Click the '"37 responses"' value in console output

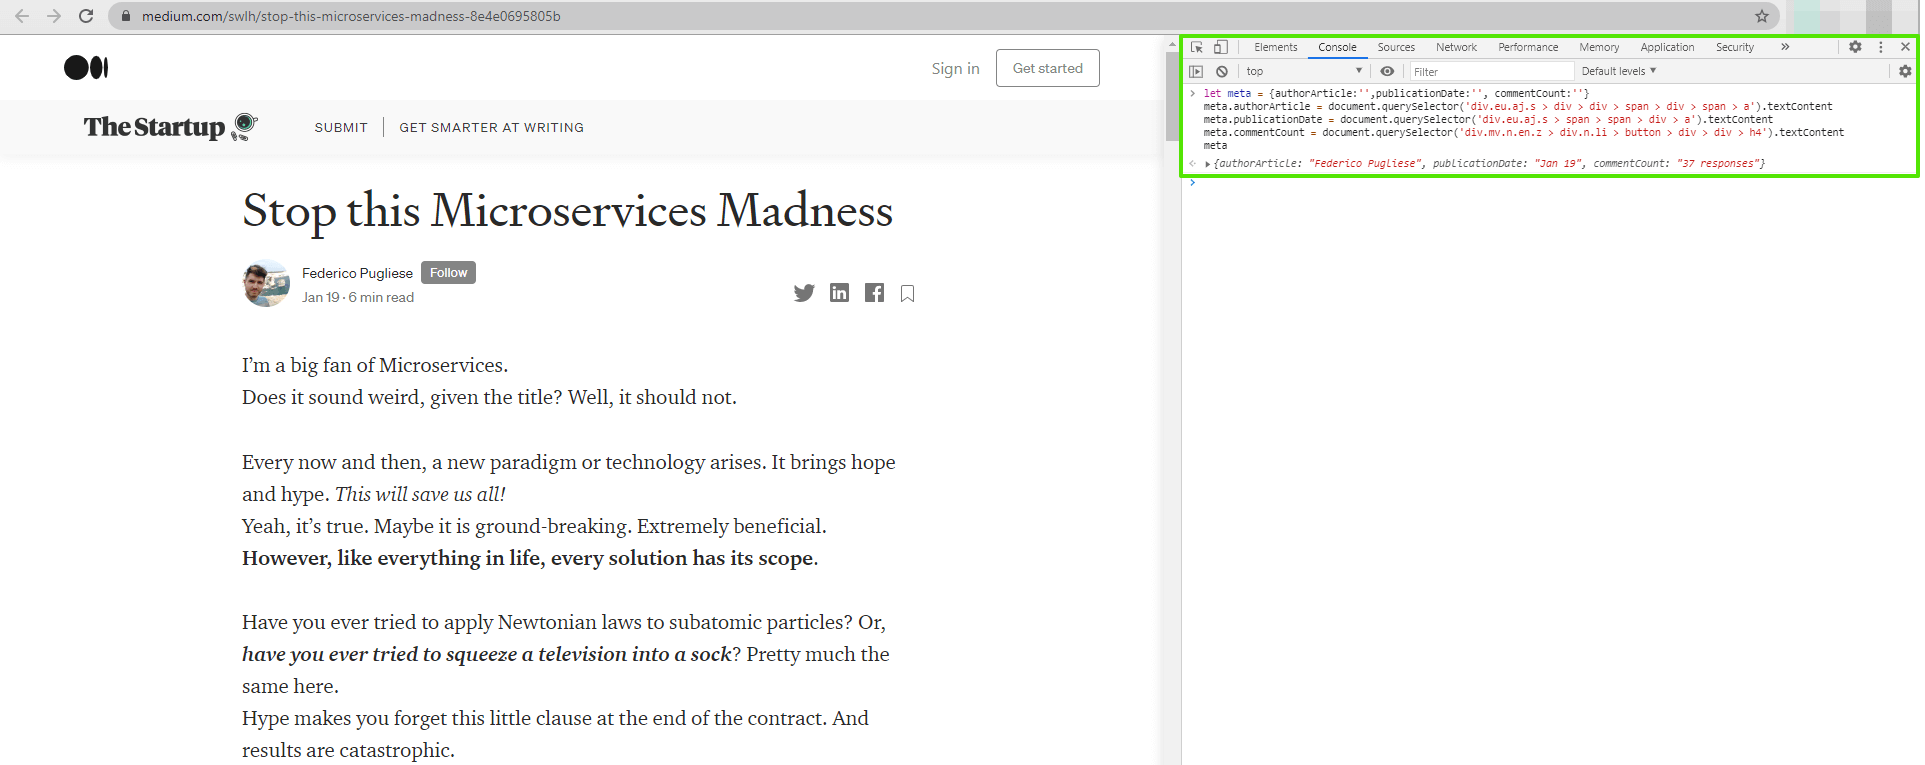point(1718,163)
